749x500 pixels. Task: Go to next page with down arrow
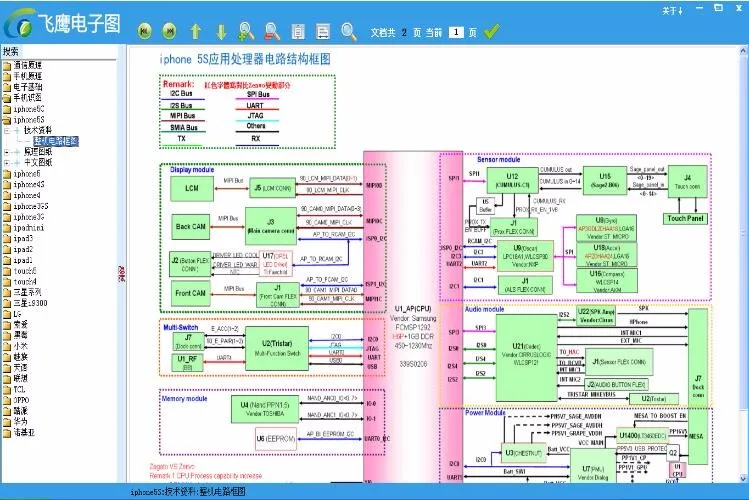221,31
